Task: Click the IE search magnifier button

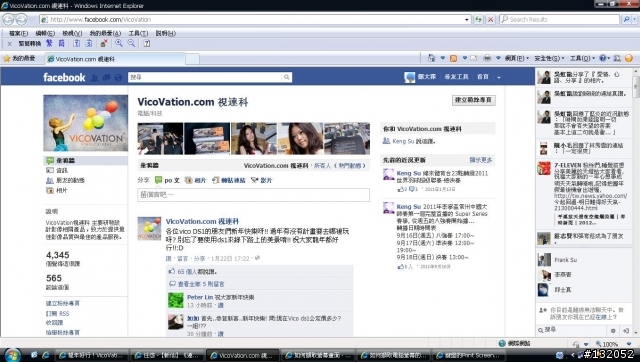Action: [627, 19]
